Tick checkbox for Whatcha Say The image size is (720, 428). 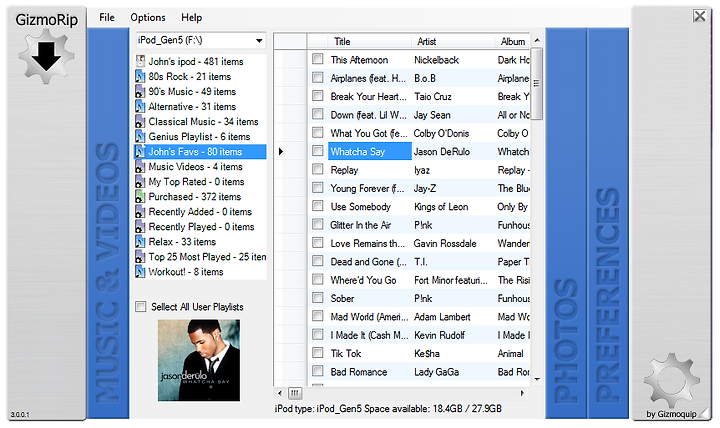[317, 151]
